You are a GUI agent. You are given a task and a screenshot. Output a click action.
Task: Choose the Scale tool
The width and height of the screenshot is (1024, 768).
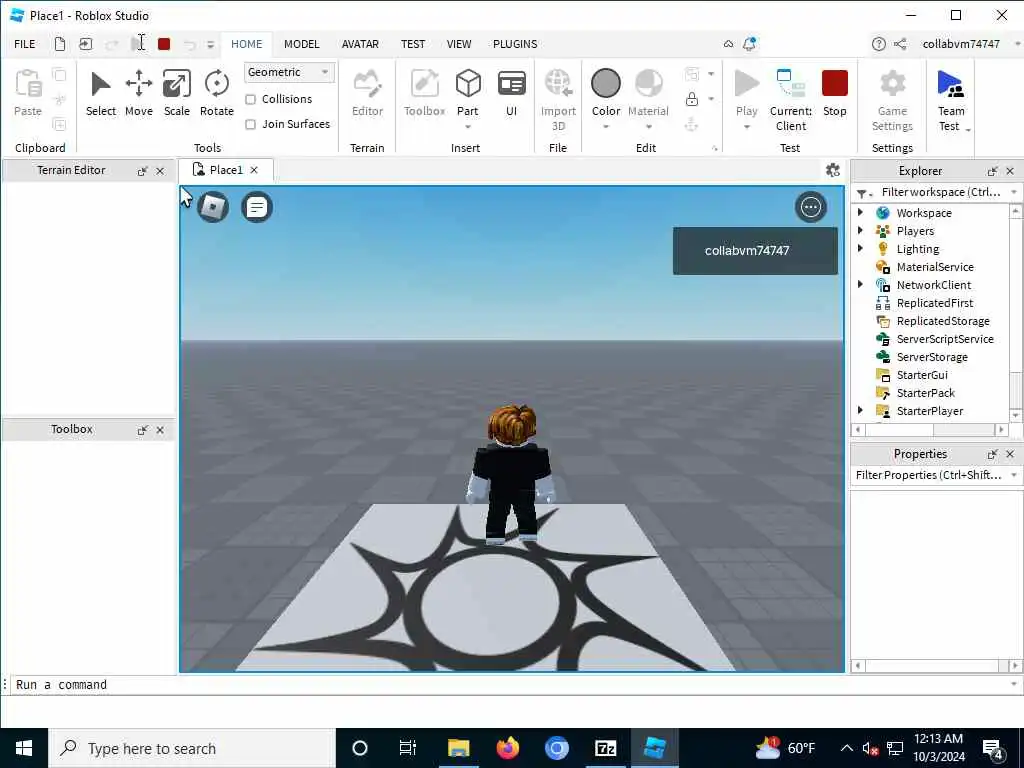tap(176, 93)
